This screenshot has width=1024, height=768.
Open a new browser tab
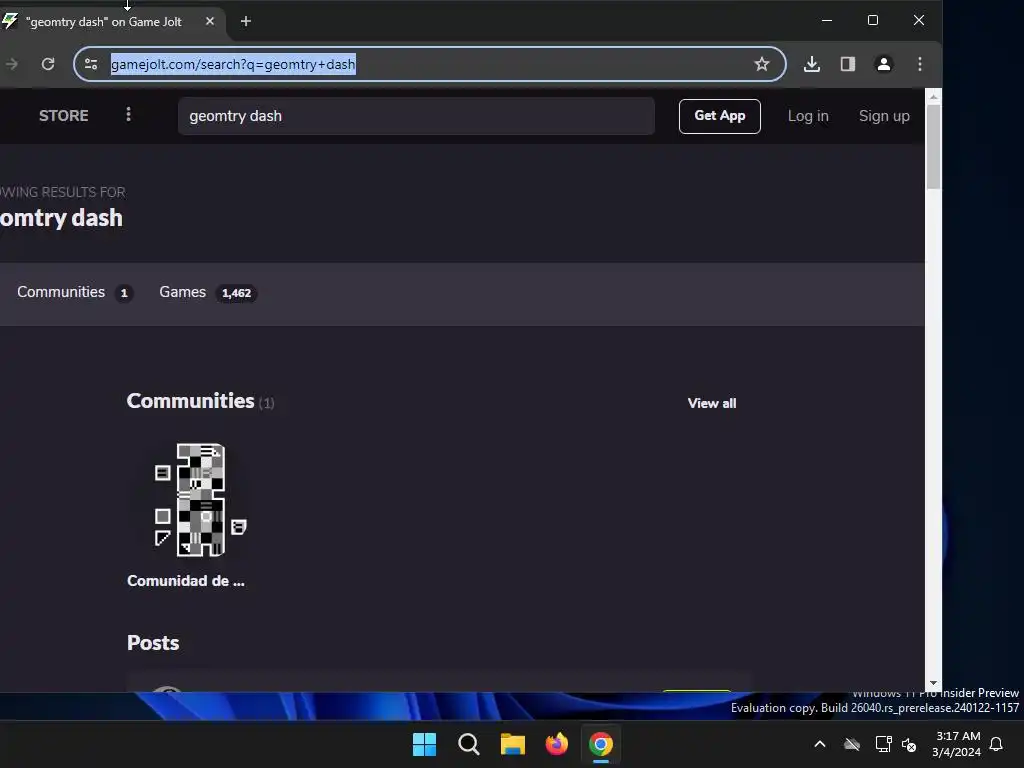pyautogui.click(x=246, y=21)
